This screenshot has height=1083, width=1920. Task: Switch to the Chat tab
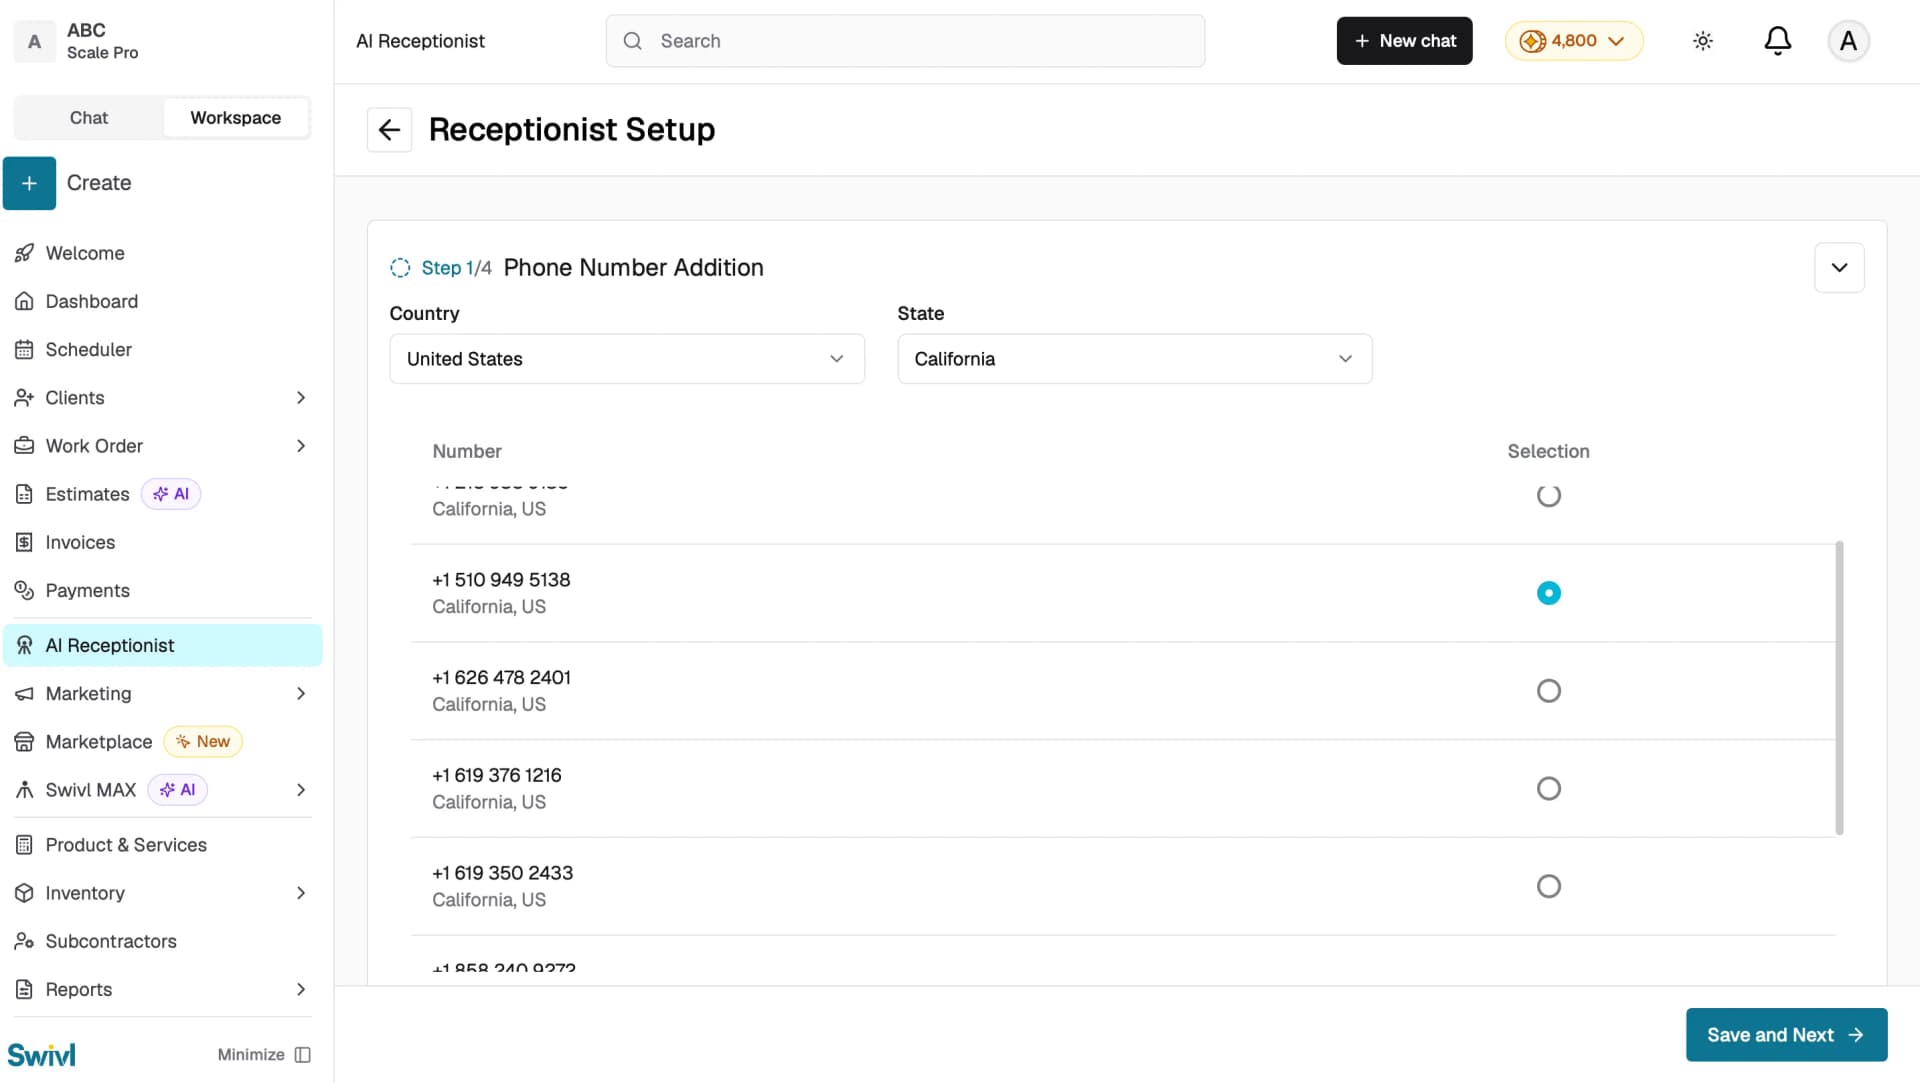[x=89, y=118]
